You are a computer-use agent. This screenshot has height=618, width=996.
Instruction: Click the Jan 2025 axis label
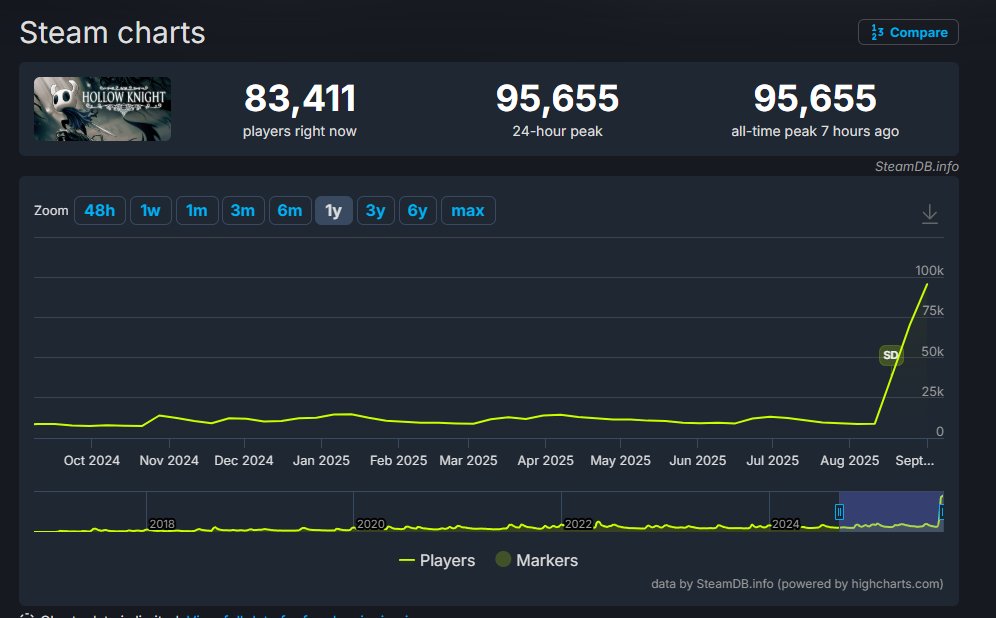pos(321,460)
